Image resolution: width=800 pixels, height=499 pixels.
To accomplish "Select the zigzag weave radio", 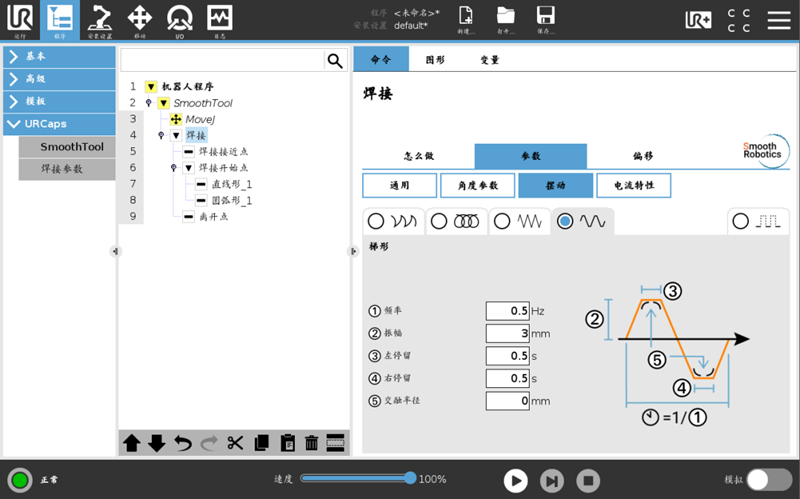I will 502,221.
